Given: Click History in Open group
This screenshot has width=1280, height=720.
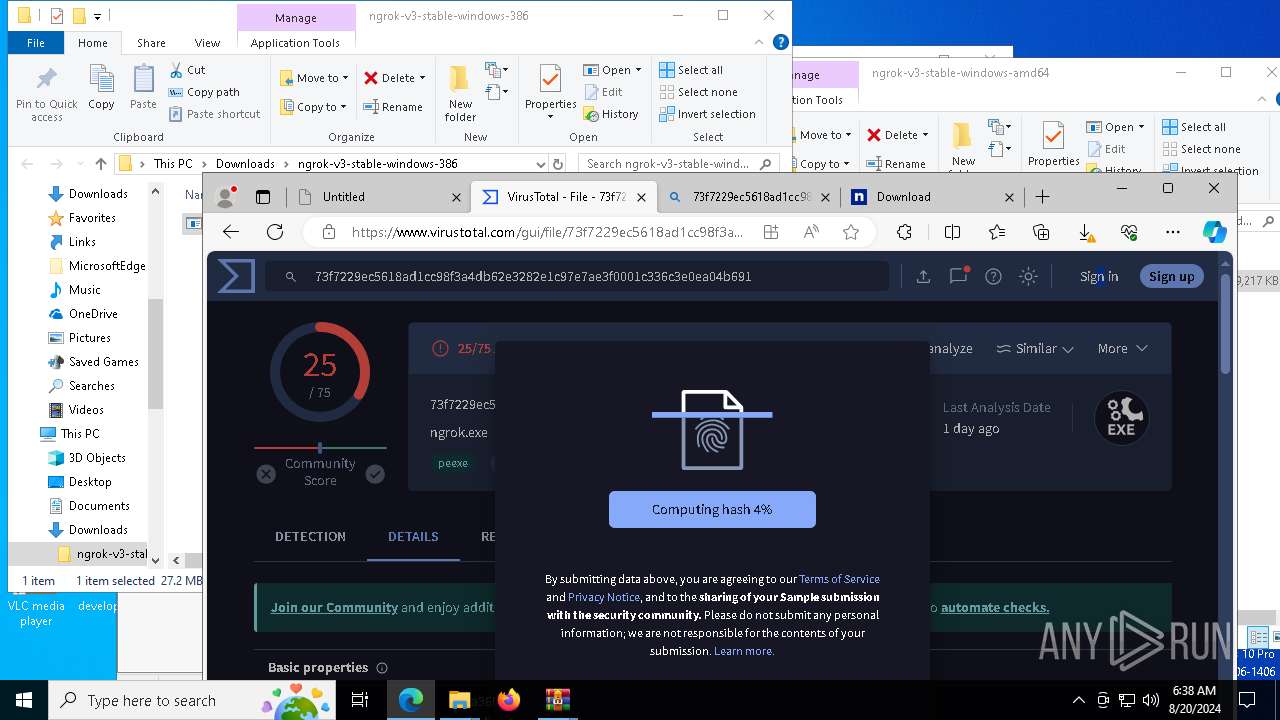Looking at the screenshot, I should click(x=611, y=114).
